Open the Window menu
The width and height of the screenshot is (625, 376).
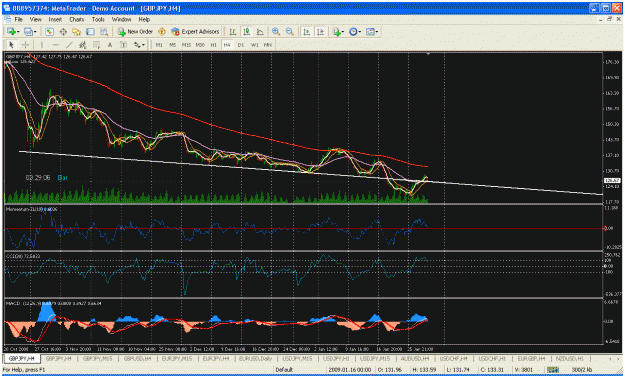pyautogui.click(x=121, y=19)
